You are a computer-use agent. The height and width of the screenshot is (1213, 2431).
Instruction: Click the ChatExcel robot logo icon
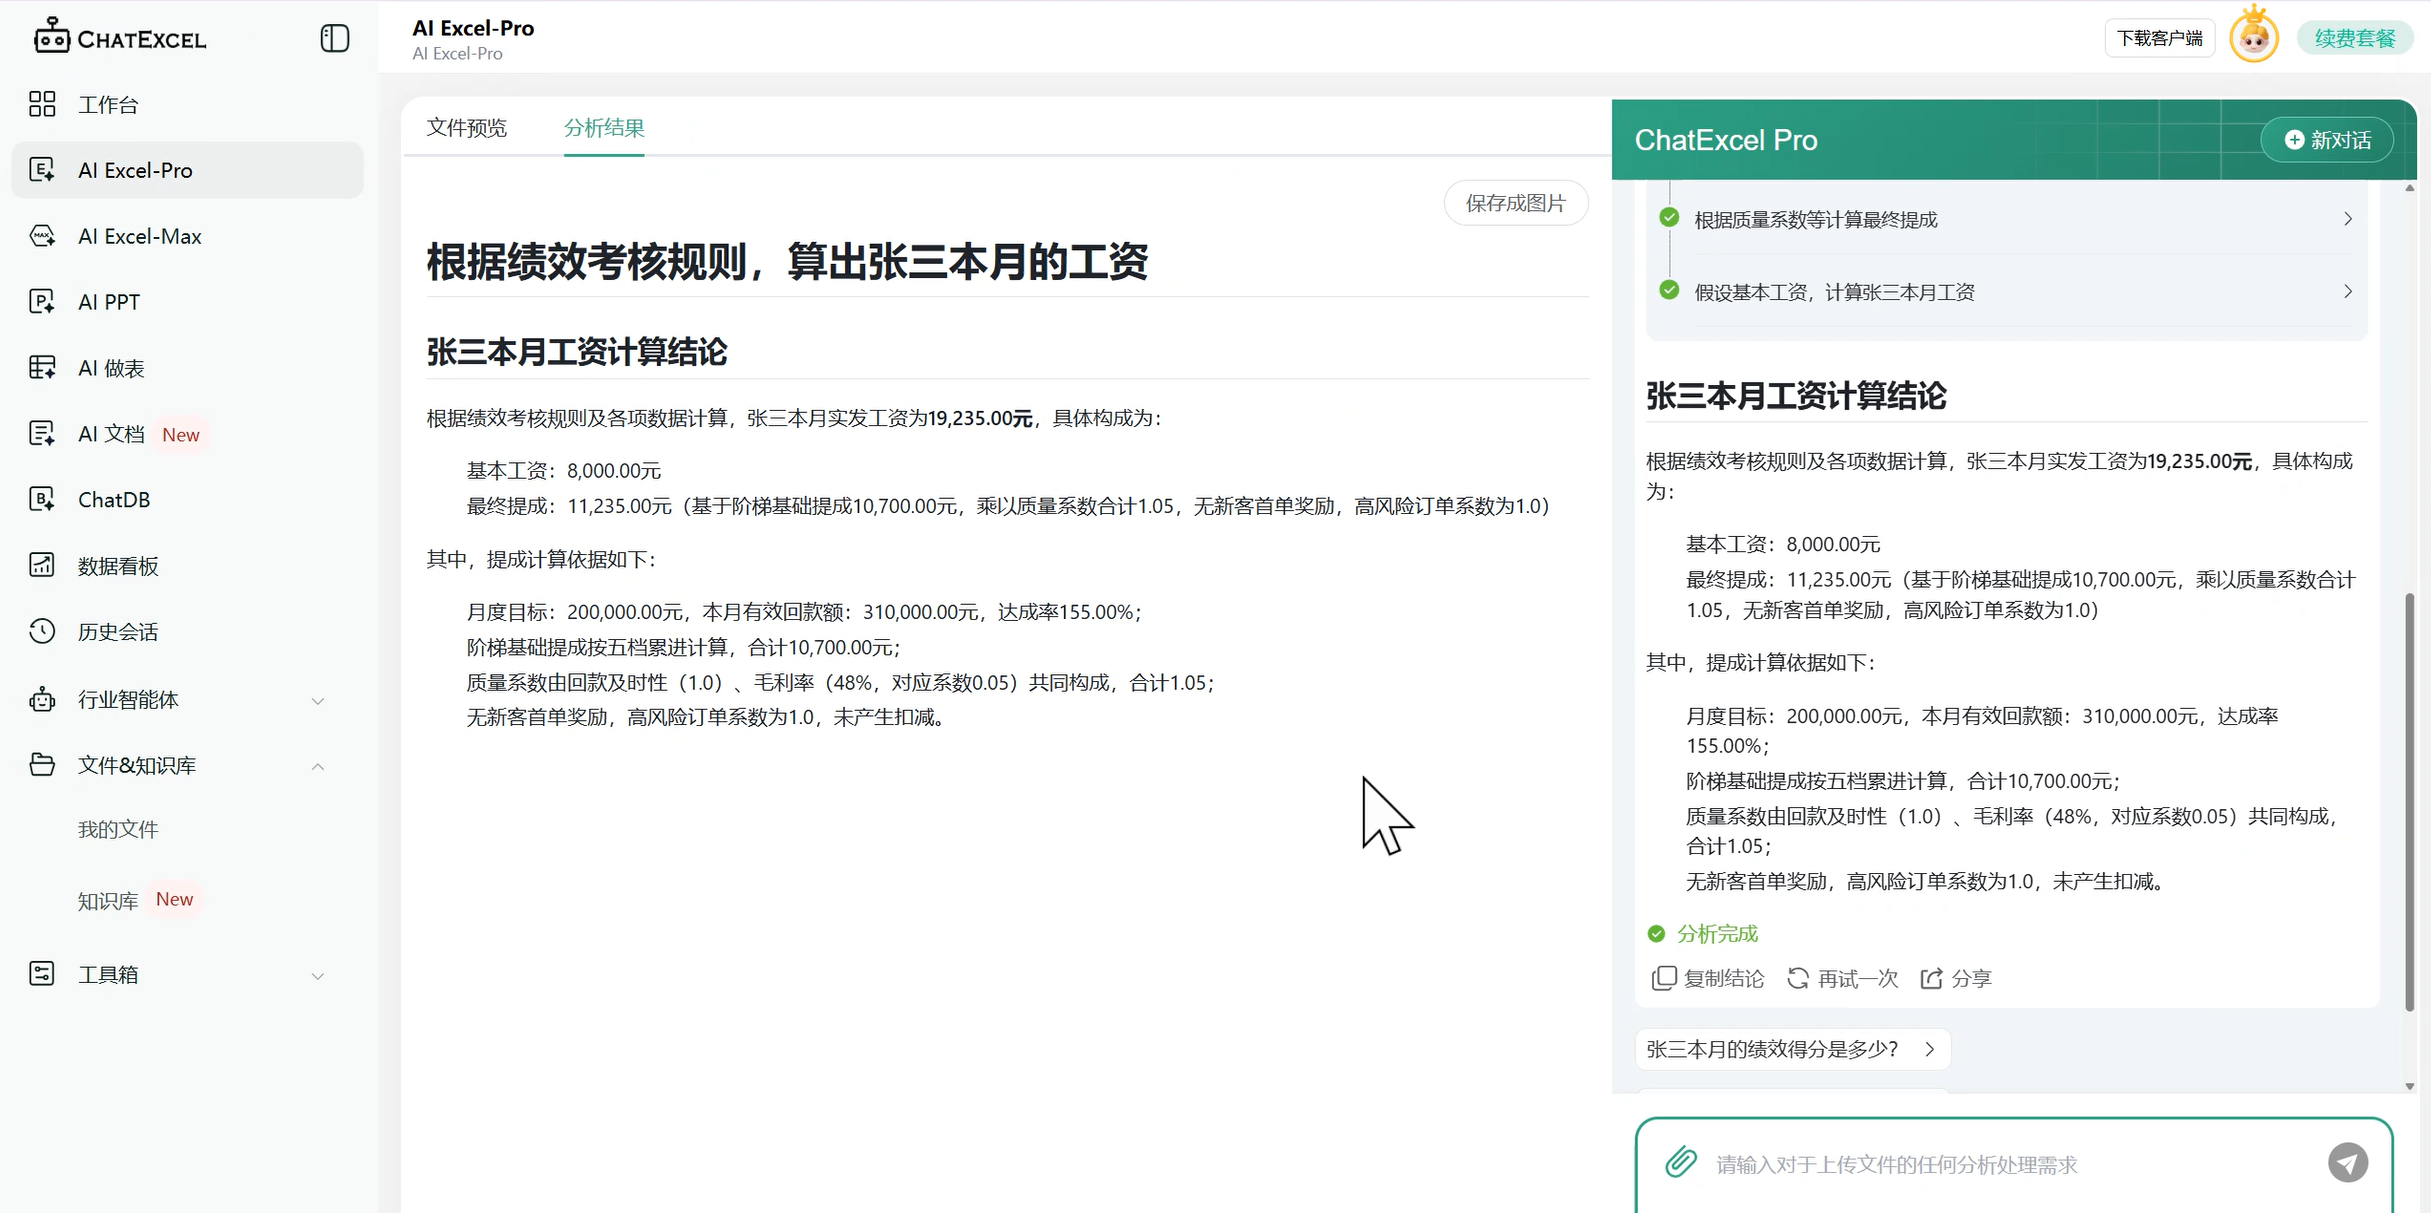[51, 37]
